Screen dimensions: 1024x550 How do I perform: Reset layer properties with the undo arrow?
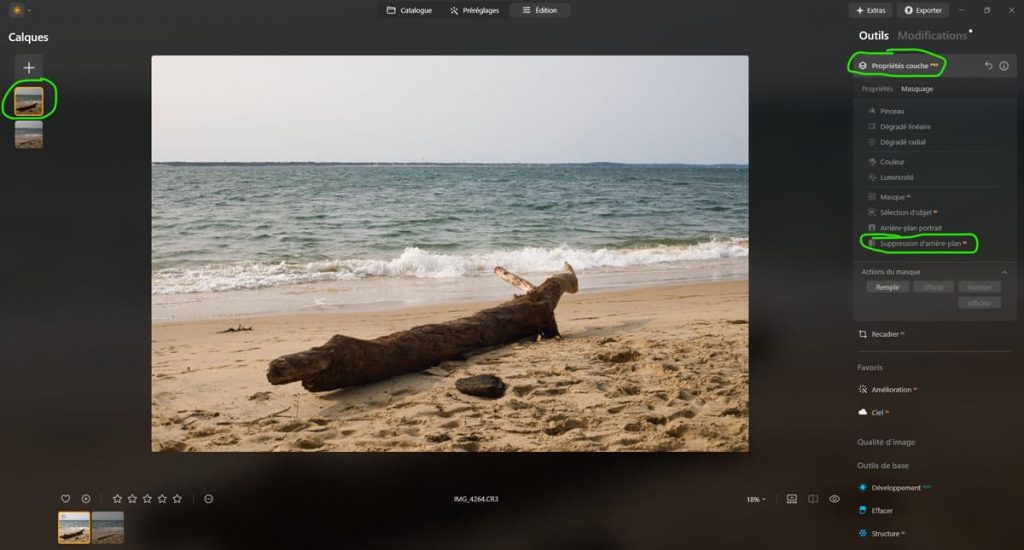988,66
